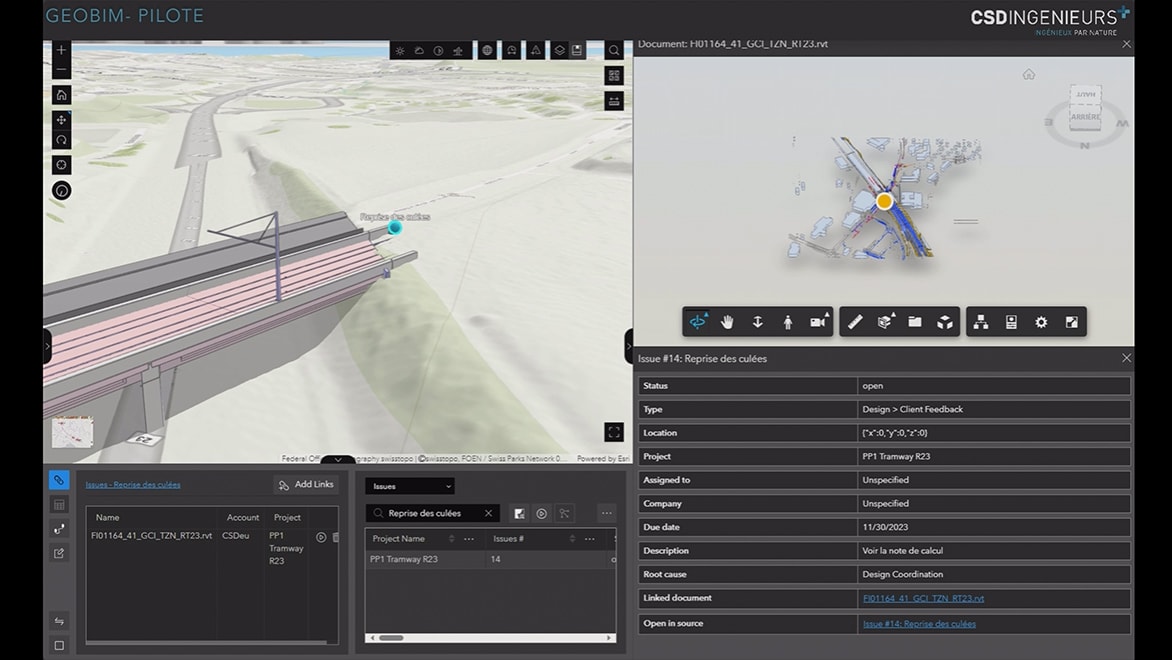This screenshot has height=660, width=1172.
Task: Toggle fullscreen on the 3D map
Action: [614, 432]
